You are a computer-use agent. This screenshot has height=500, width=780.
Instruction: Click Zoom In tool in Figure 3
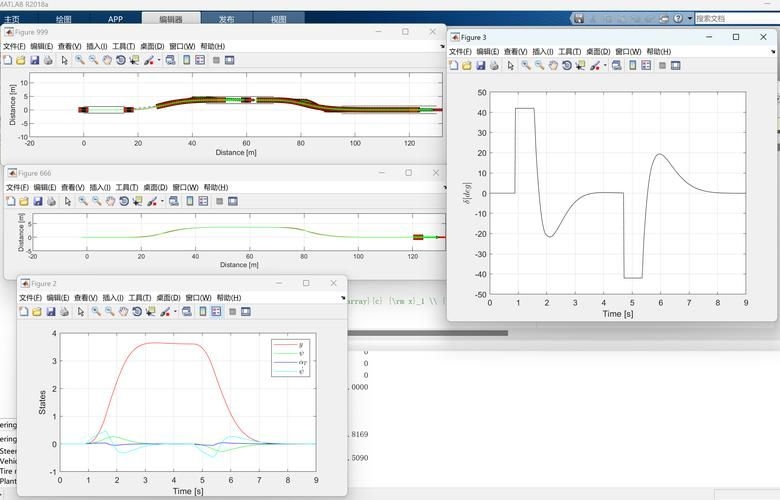525,65
